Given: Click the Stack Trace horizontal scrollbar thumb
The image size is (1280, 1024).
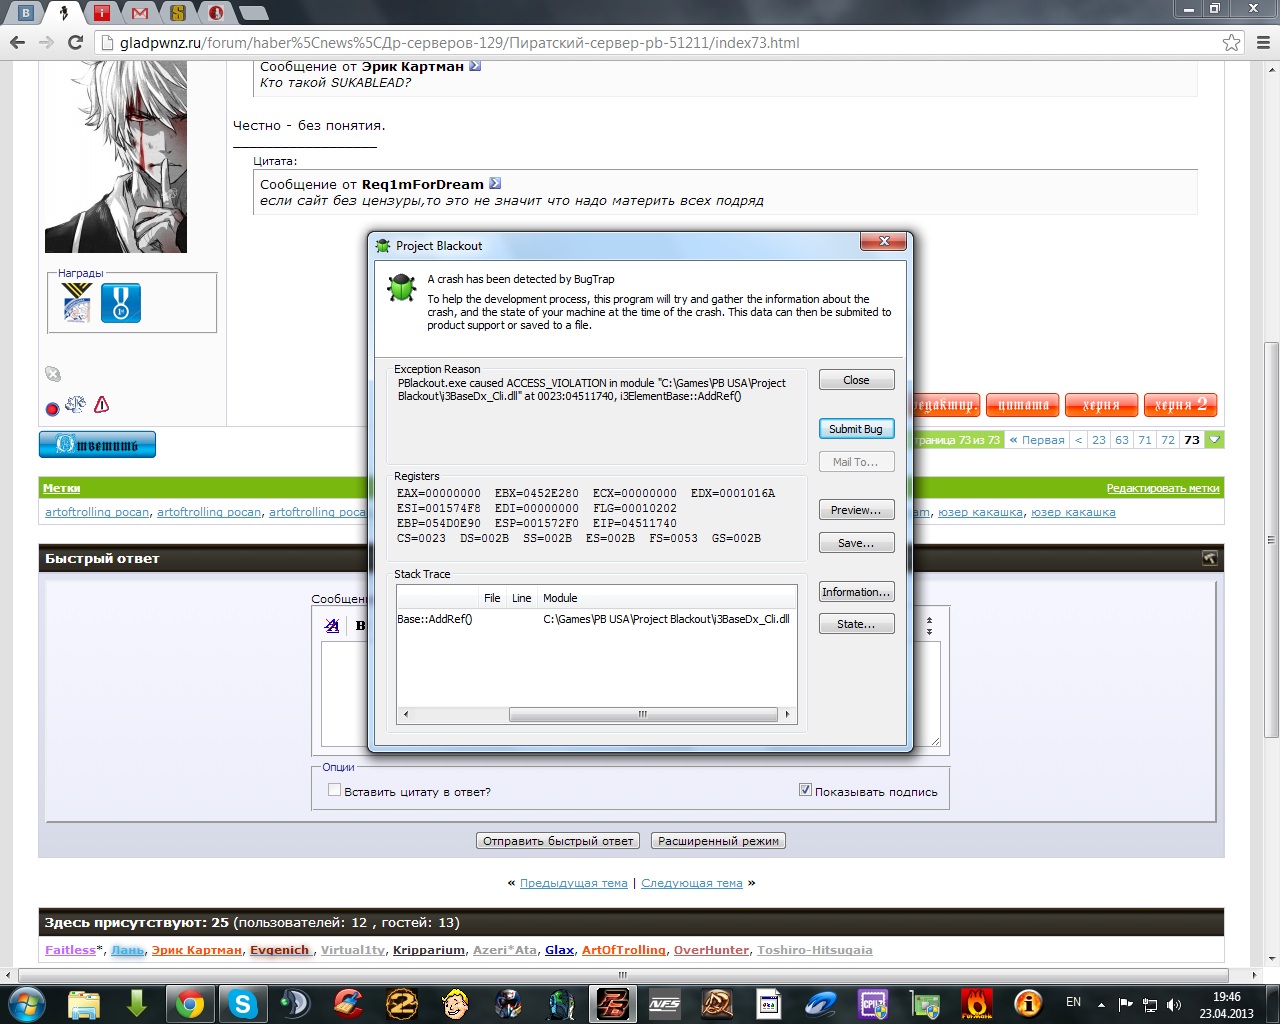Looking at the screenshot, I should click(x=643, y=714).
